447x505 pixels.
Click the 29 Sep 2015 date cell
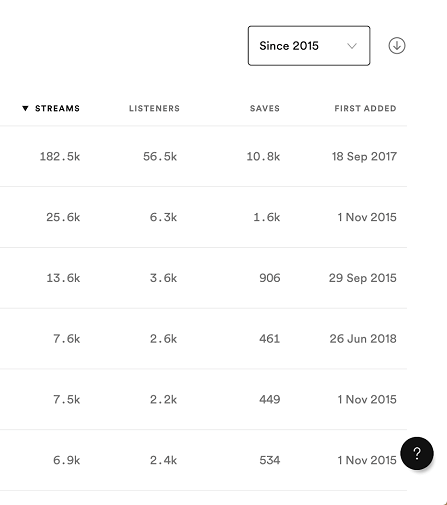363,278
